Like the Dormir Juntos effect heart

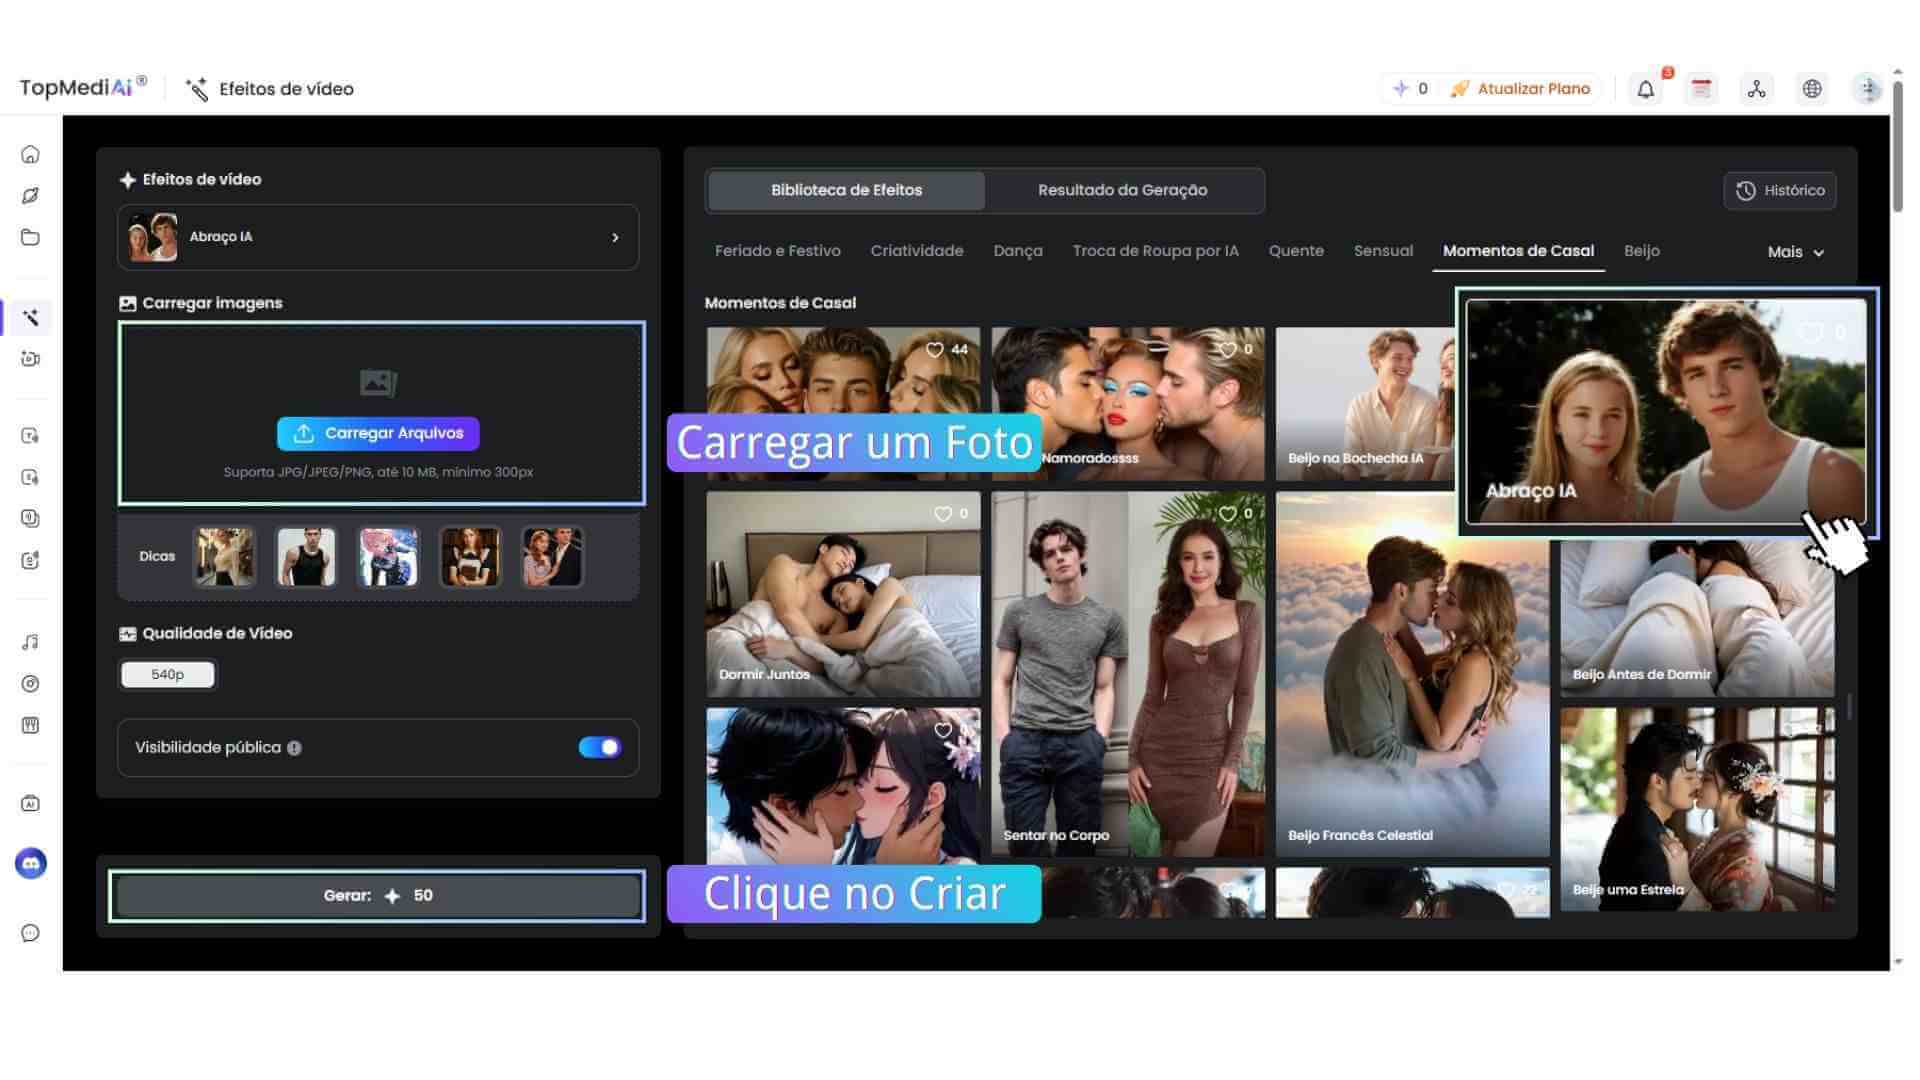click(x=943, y=513)
